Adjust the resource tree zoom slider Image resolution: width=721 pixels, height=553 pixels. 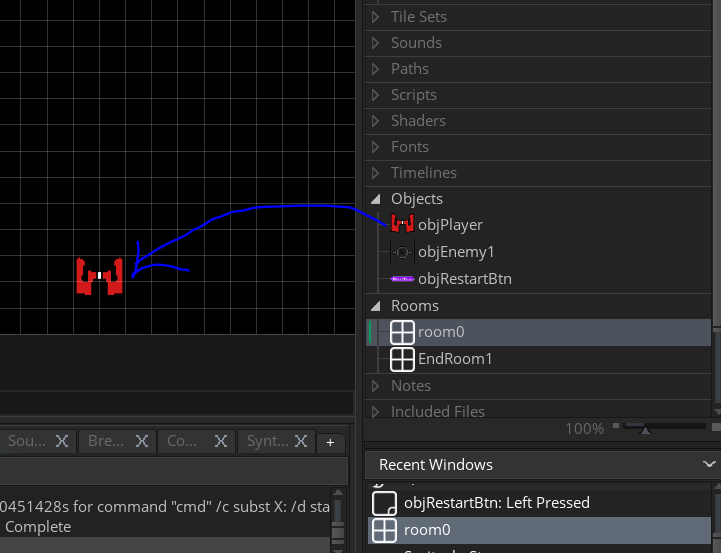pos(646,429)
